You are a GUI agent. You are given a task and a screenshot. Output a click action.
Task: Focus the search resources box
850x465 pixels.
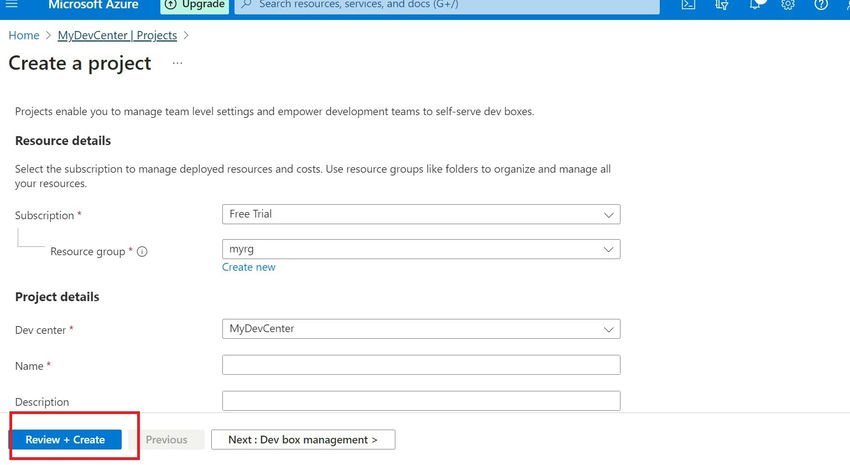[x=447, y=5]
